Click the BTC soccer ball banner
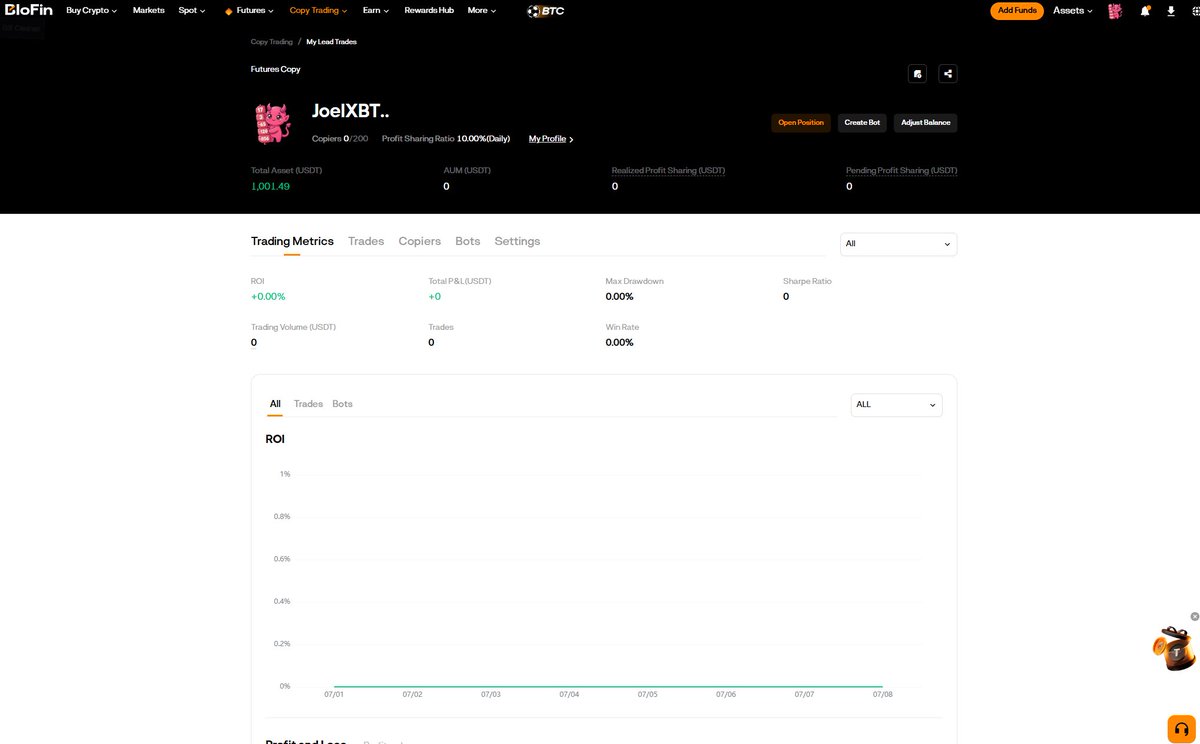This screenshot has height=744, width=1200. (x=546, y=11)
